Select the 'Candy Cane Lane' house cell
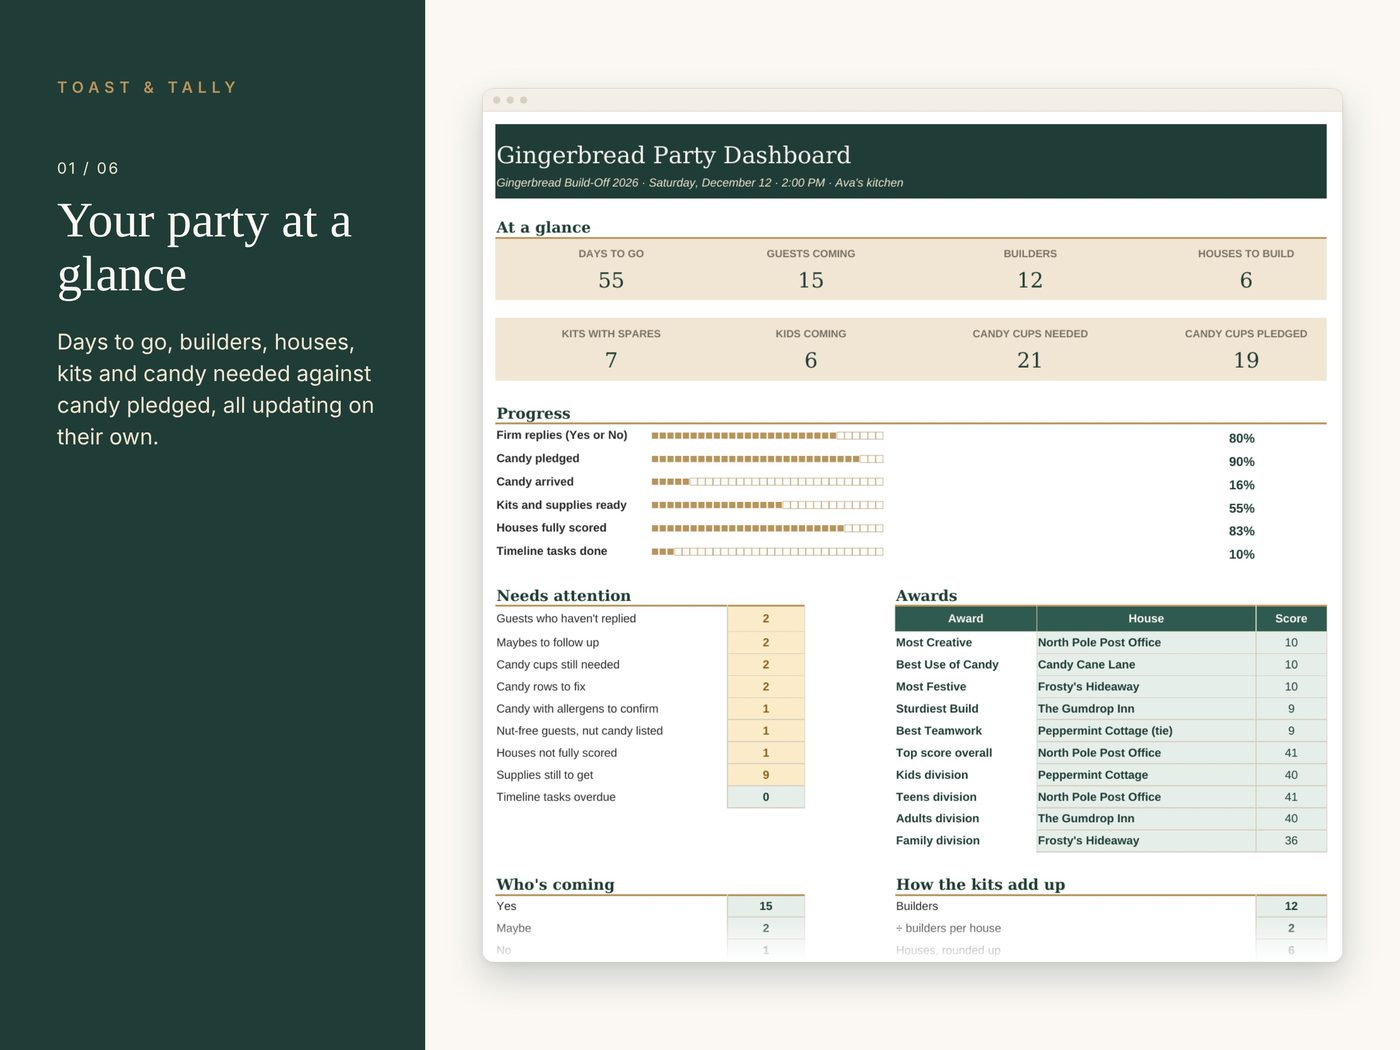 coord(1146,665)
